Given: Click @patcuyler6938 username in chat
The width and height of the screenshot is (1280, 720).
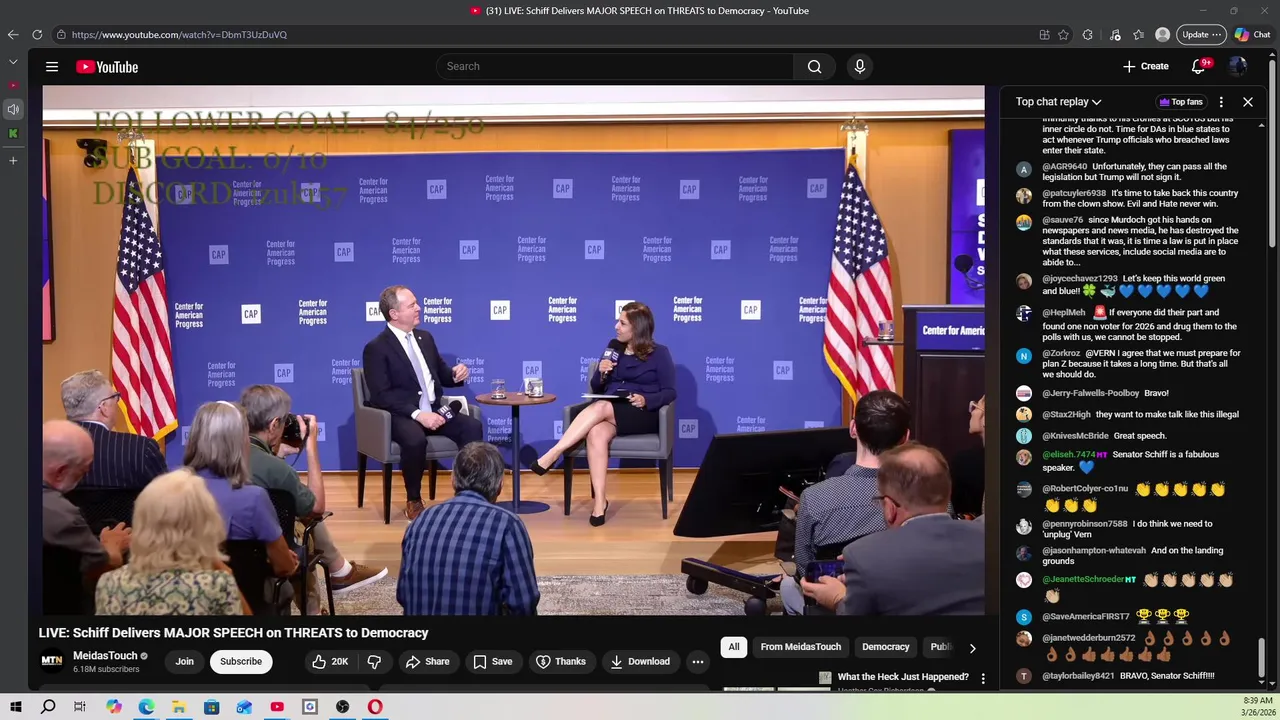Looking at the screenshot, I should point(1074,193).
